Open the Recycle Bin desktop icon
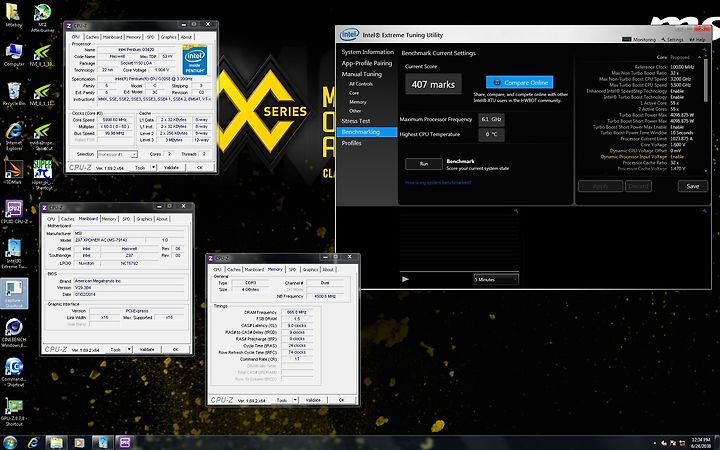The width and height of the screenshot is (720, 450). 14,94
